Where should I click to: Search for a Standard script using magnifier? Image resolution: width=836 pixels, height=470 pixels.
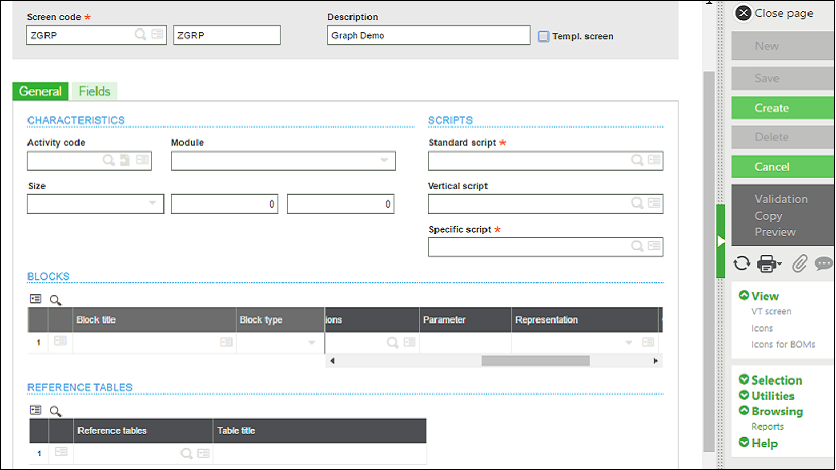tap(637, 160)
